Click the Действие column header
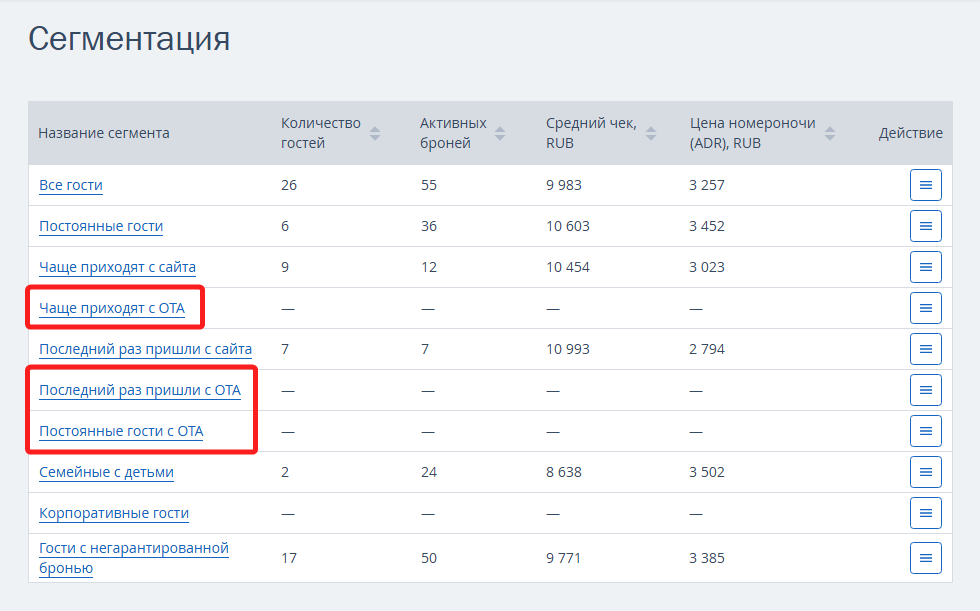980x611 pixels. [911, 133]
